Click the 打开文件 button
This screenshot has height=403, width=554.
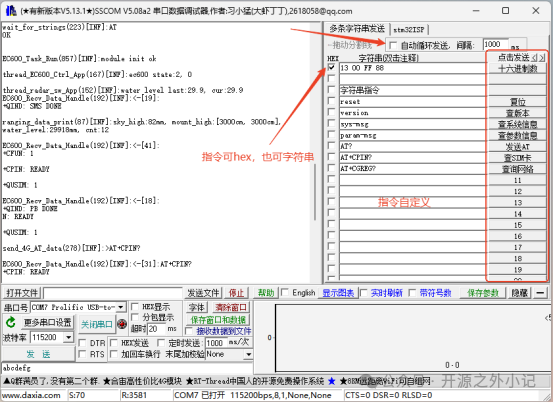pyautogui.click(x=22, y=293)
